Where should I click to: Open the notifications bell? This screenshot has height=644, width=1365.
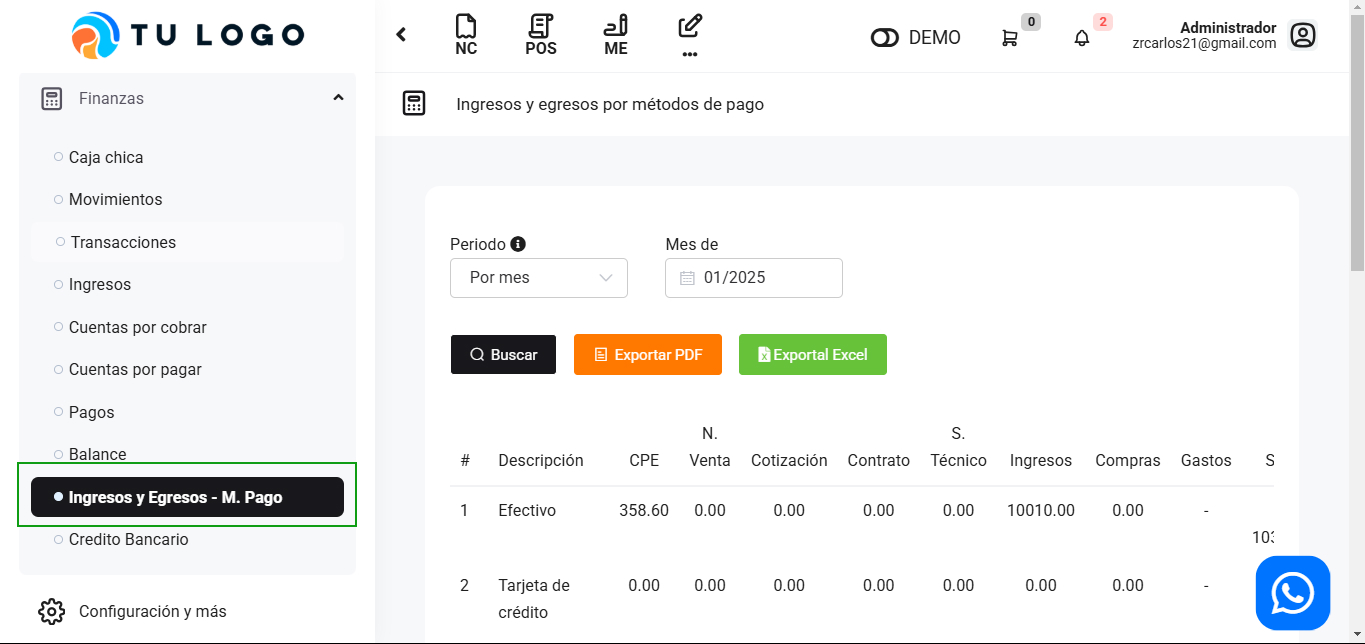pyautogui.click(x=1082, y=38)
